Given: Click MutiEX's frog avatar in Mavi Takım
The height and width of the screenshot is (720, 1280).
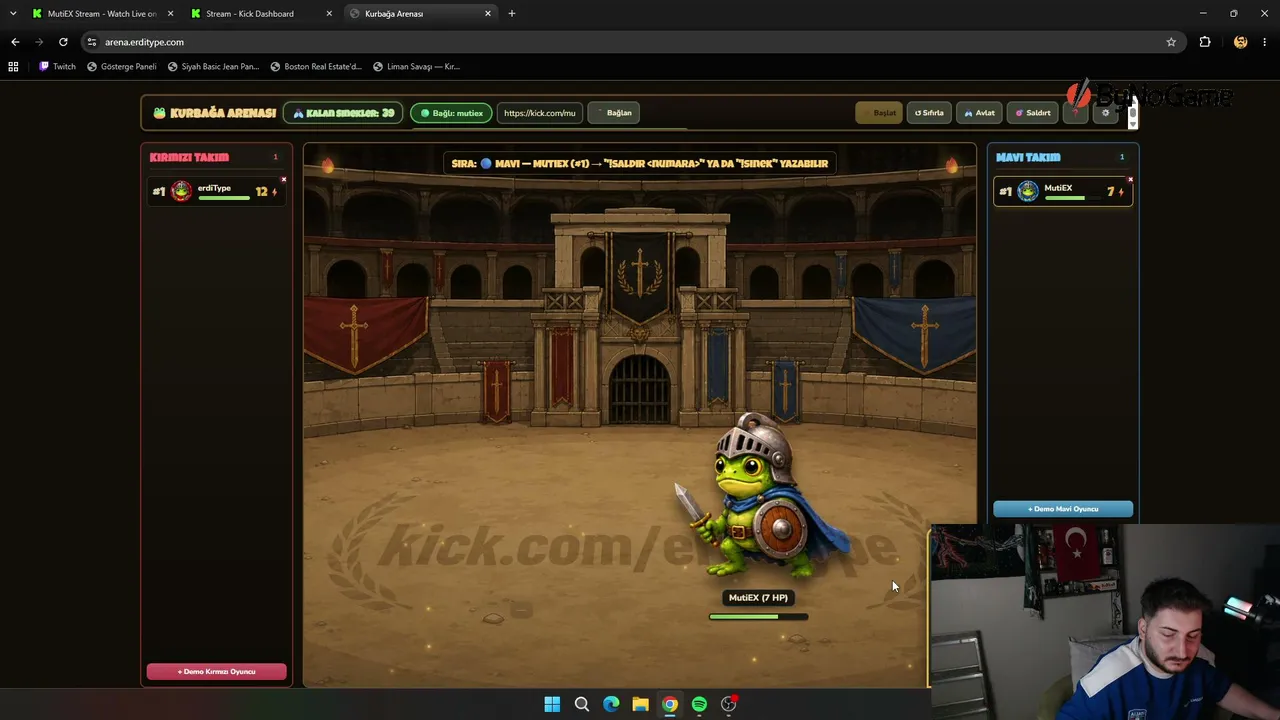Looking at the screenshot, I should (x=1028, y=191).
